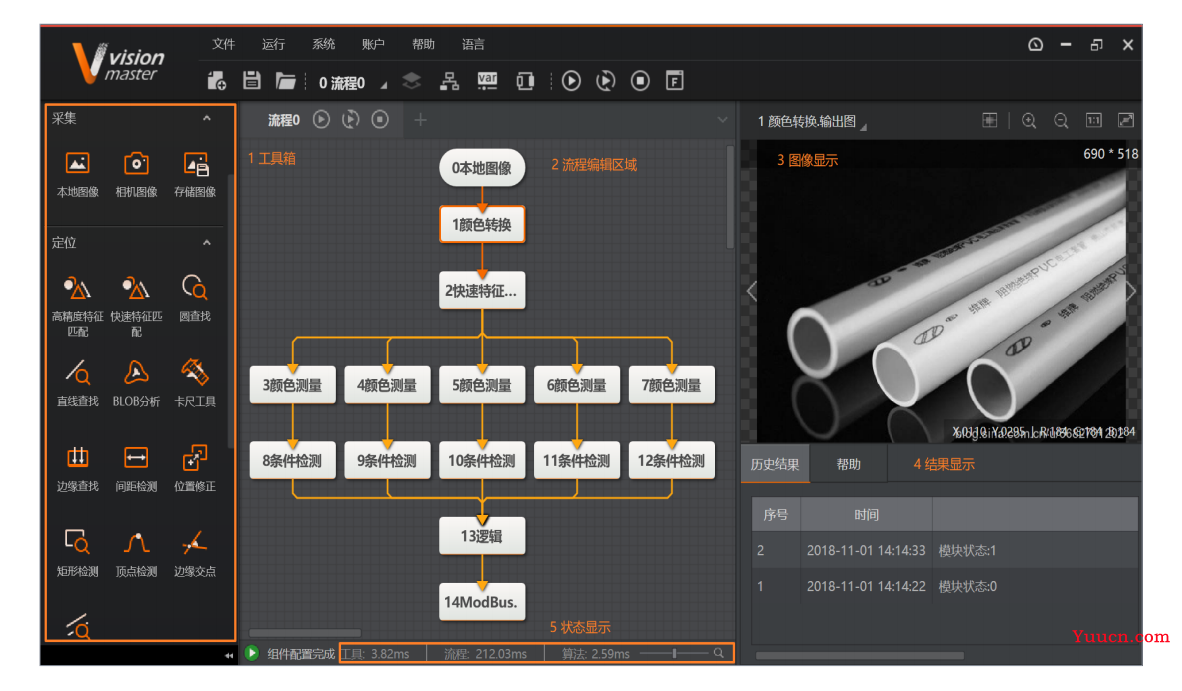Screen dimensions: 1182x691
Task: Open the 语言 menu
Action: 473,44
